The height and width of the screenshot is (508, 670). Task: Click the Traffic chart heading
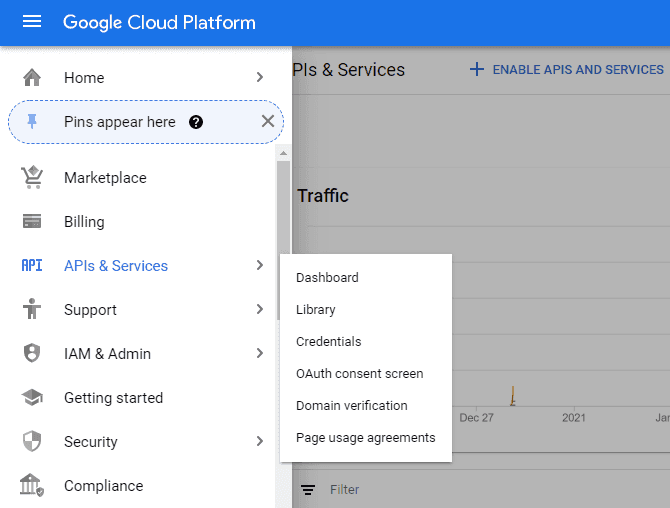323,196
